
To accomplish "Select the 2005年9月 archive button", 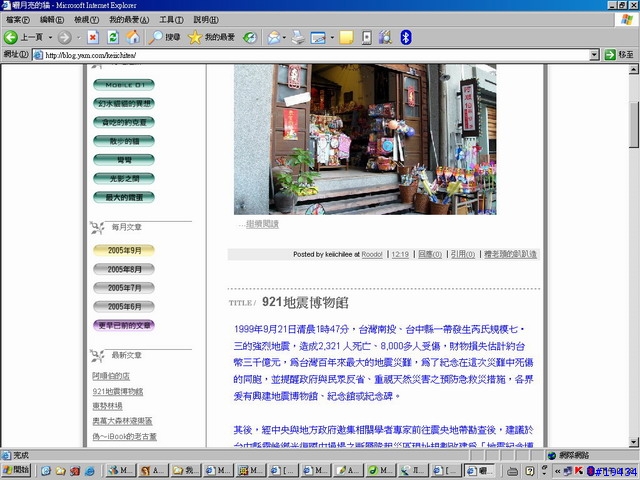I will (124, 251).
